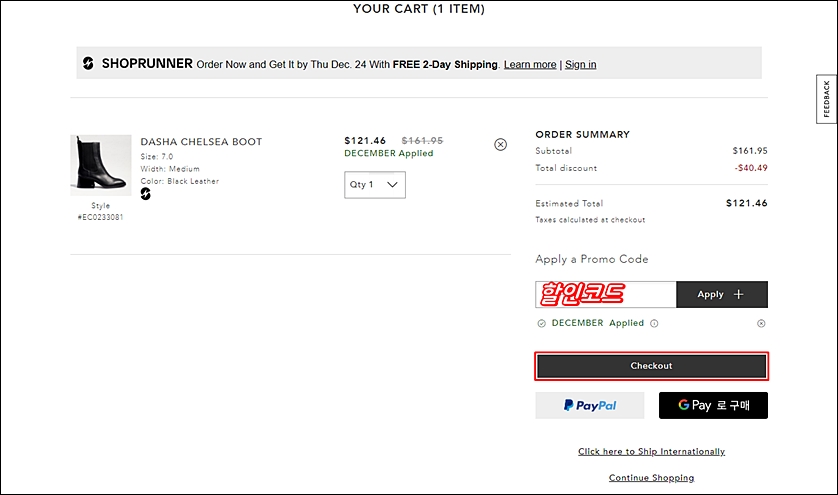The image size is (838, 495).
Task: Click the Width: Medium text
Action: click(x=170, y=169)
